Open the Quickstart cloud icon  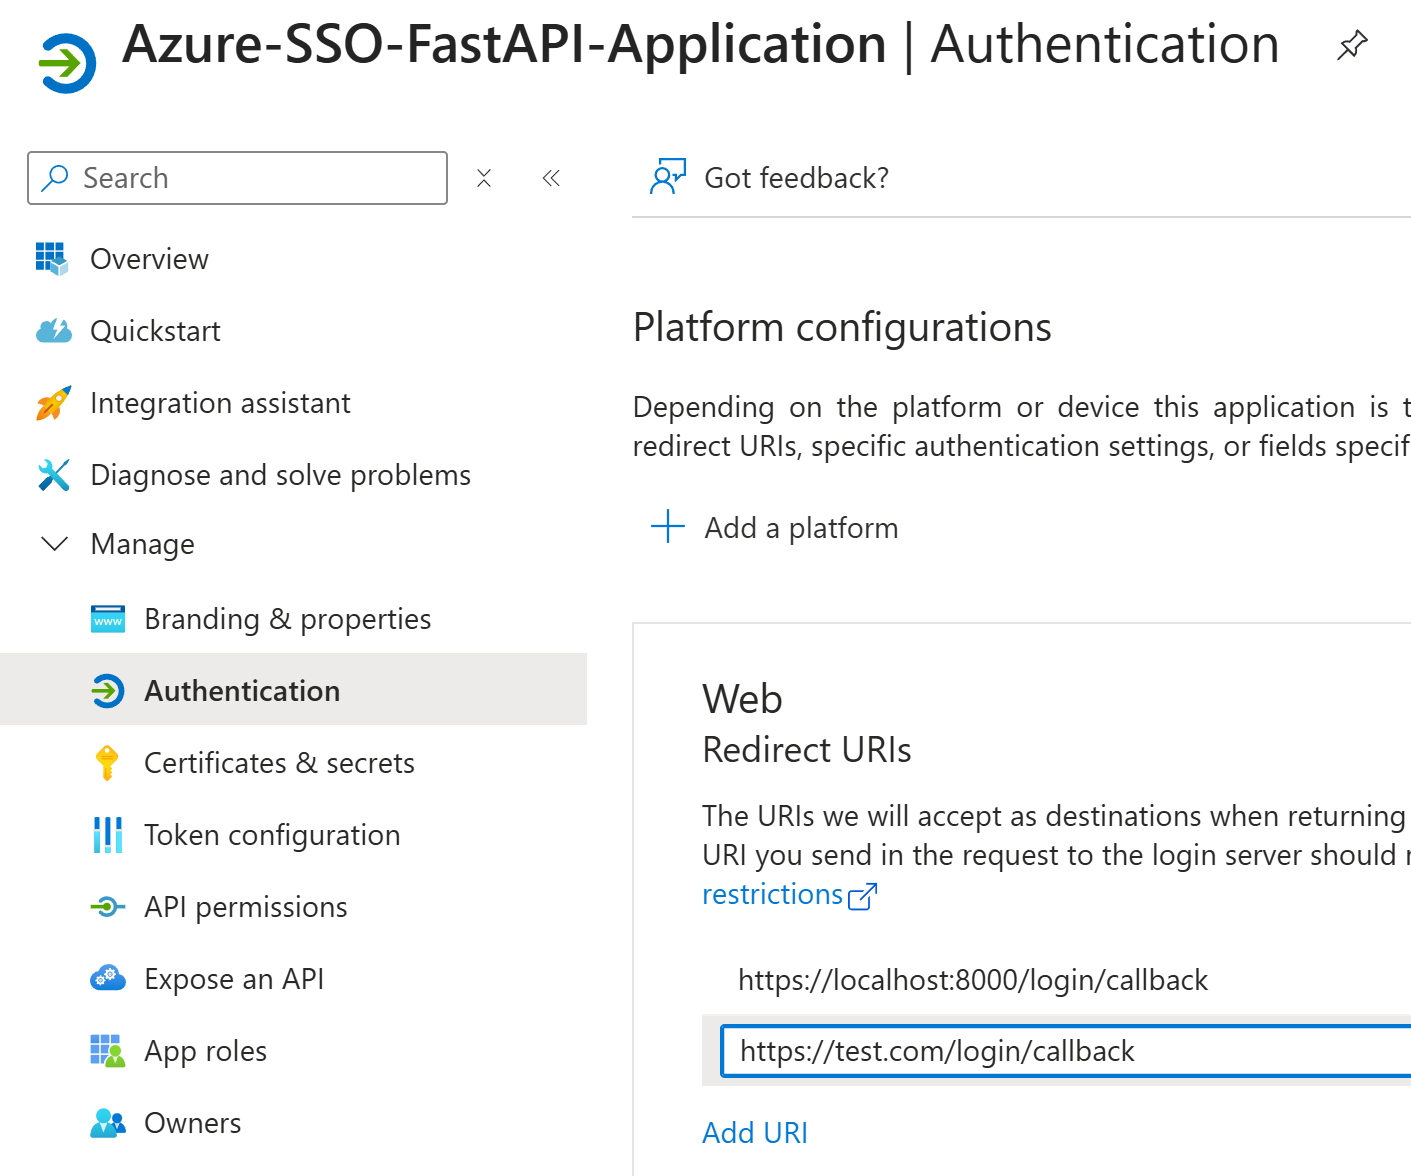[54, 331]
